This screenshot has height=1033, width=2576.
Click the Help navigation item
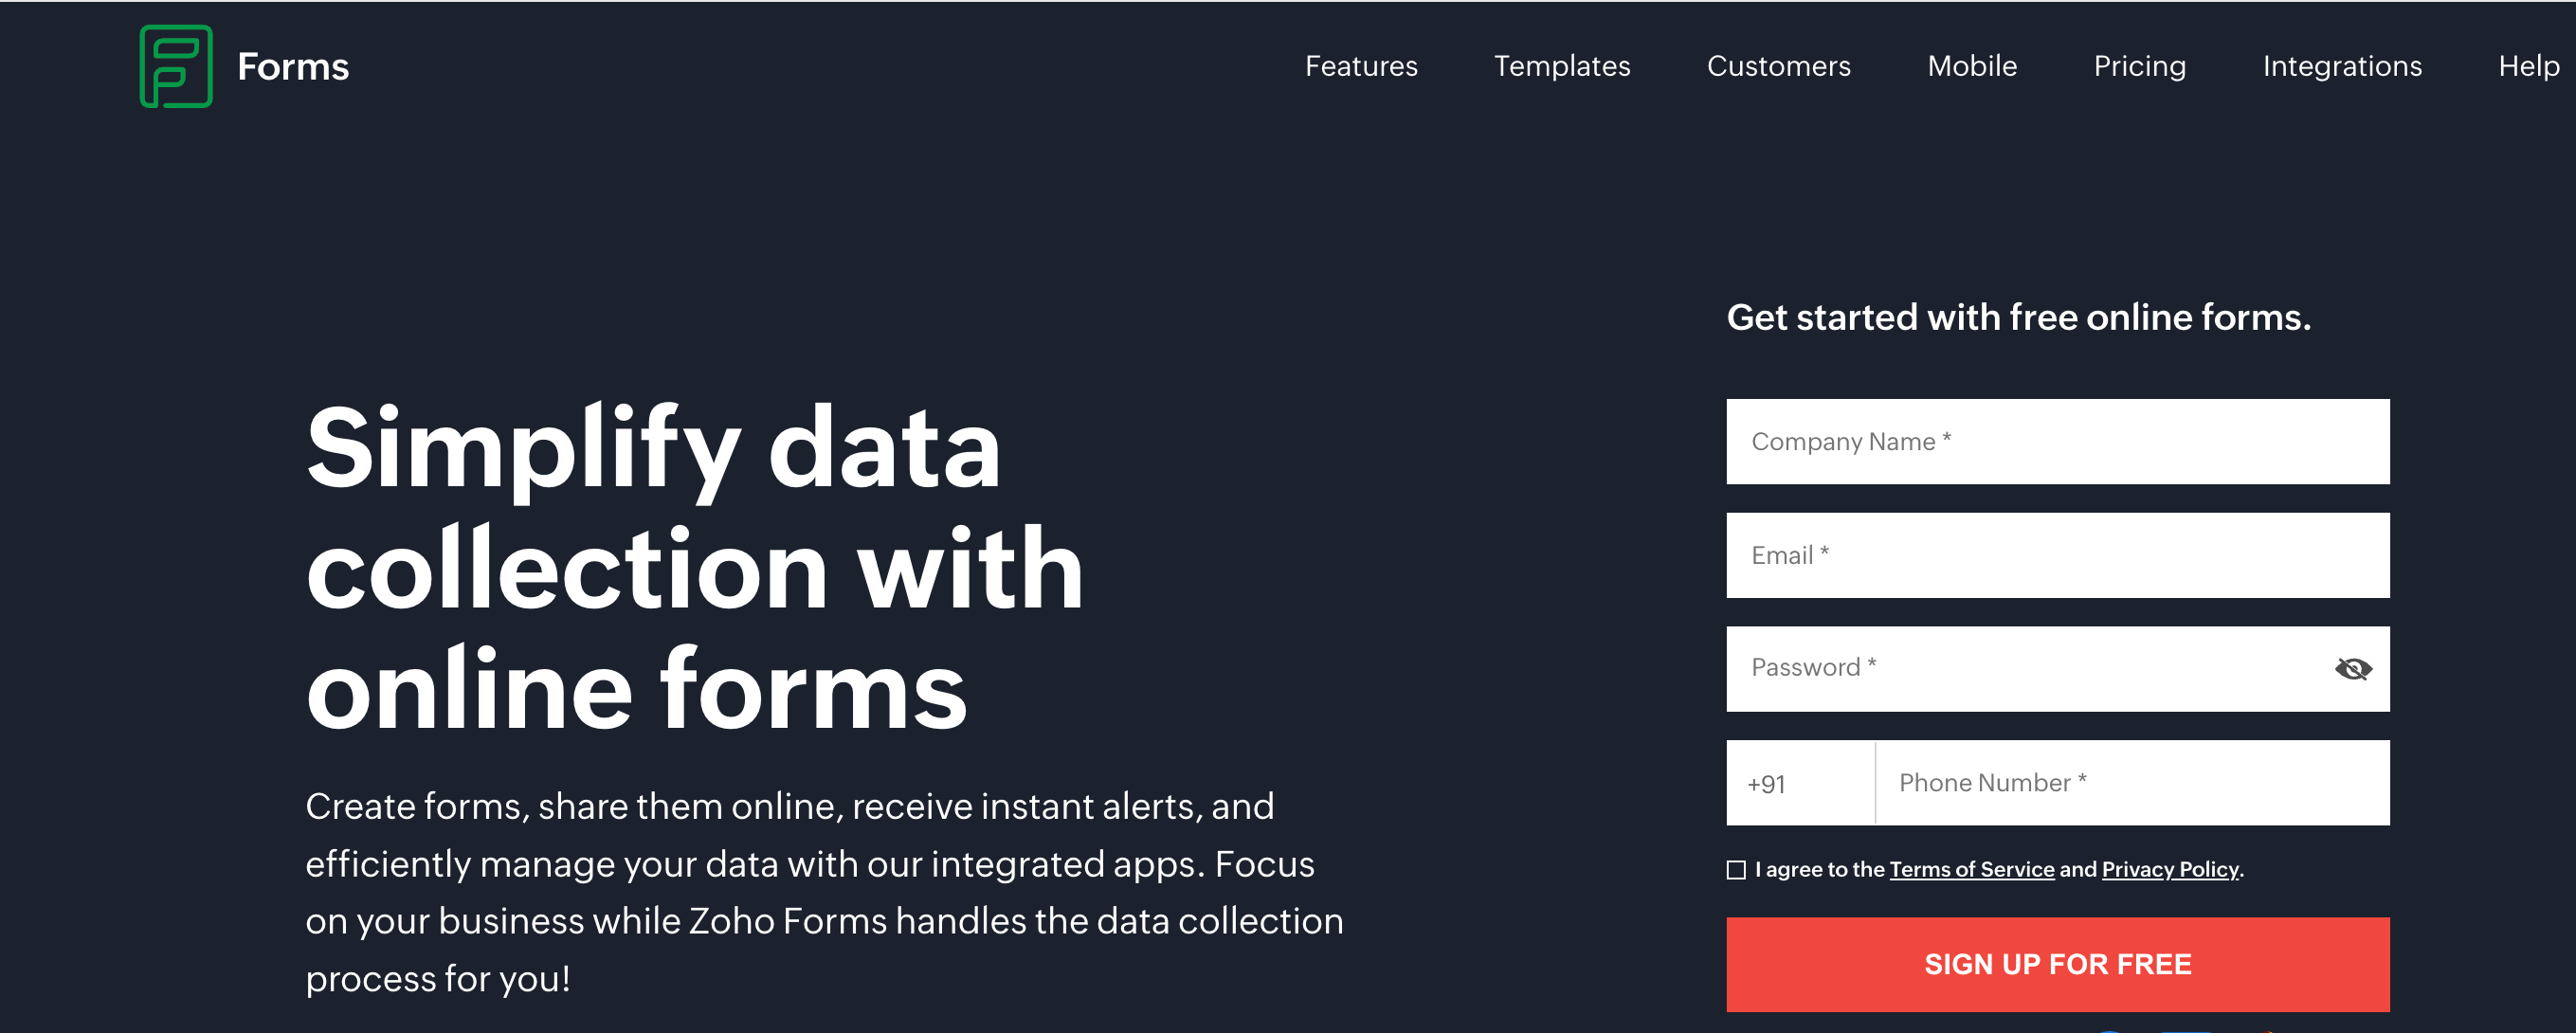(2533, 65)
